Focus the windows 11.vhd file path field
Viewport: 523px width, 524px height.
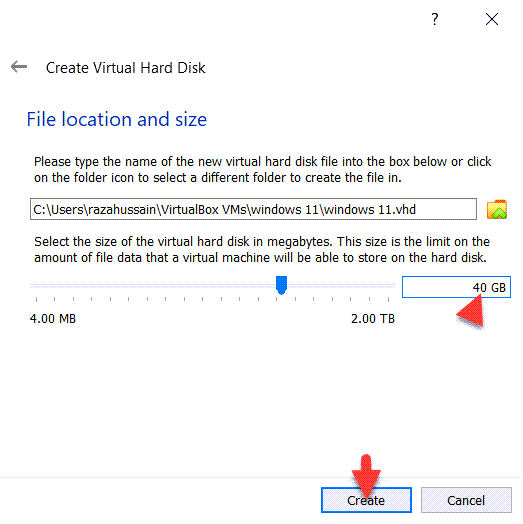(253, 209)
